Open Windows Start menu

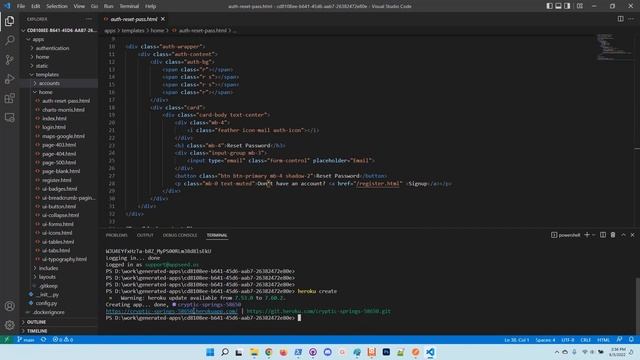[x=210, y=352]
